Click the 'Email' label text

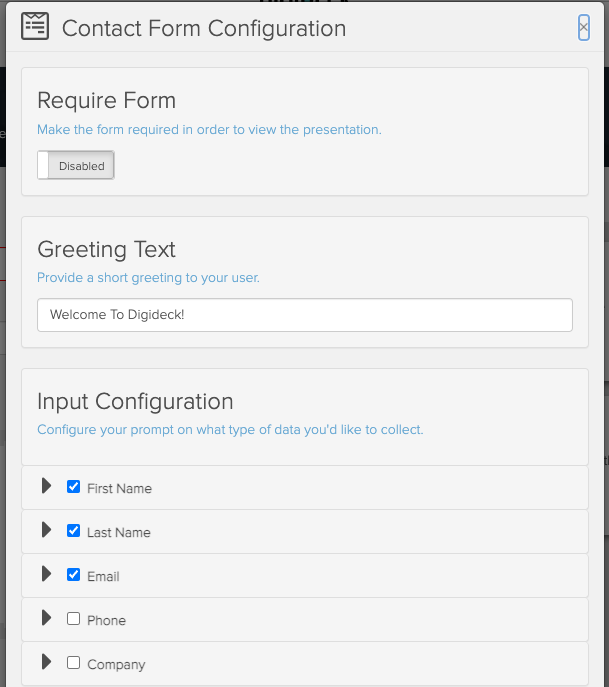[103, 577]
